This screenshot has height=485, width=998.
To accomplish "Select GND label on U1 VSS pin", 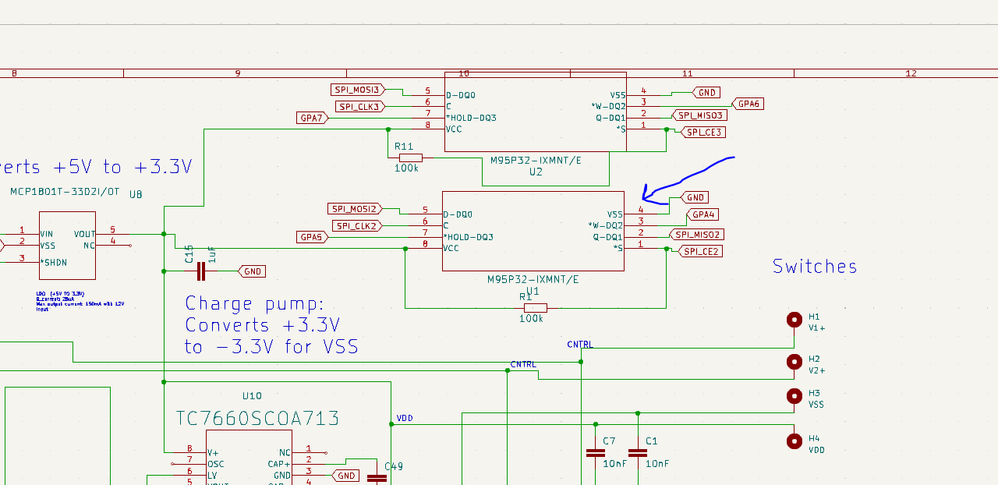I will [x=695, y=197].
